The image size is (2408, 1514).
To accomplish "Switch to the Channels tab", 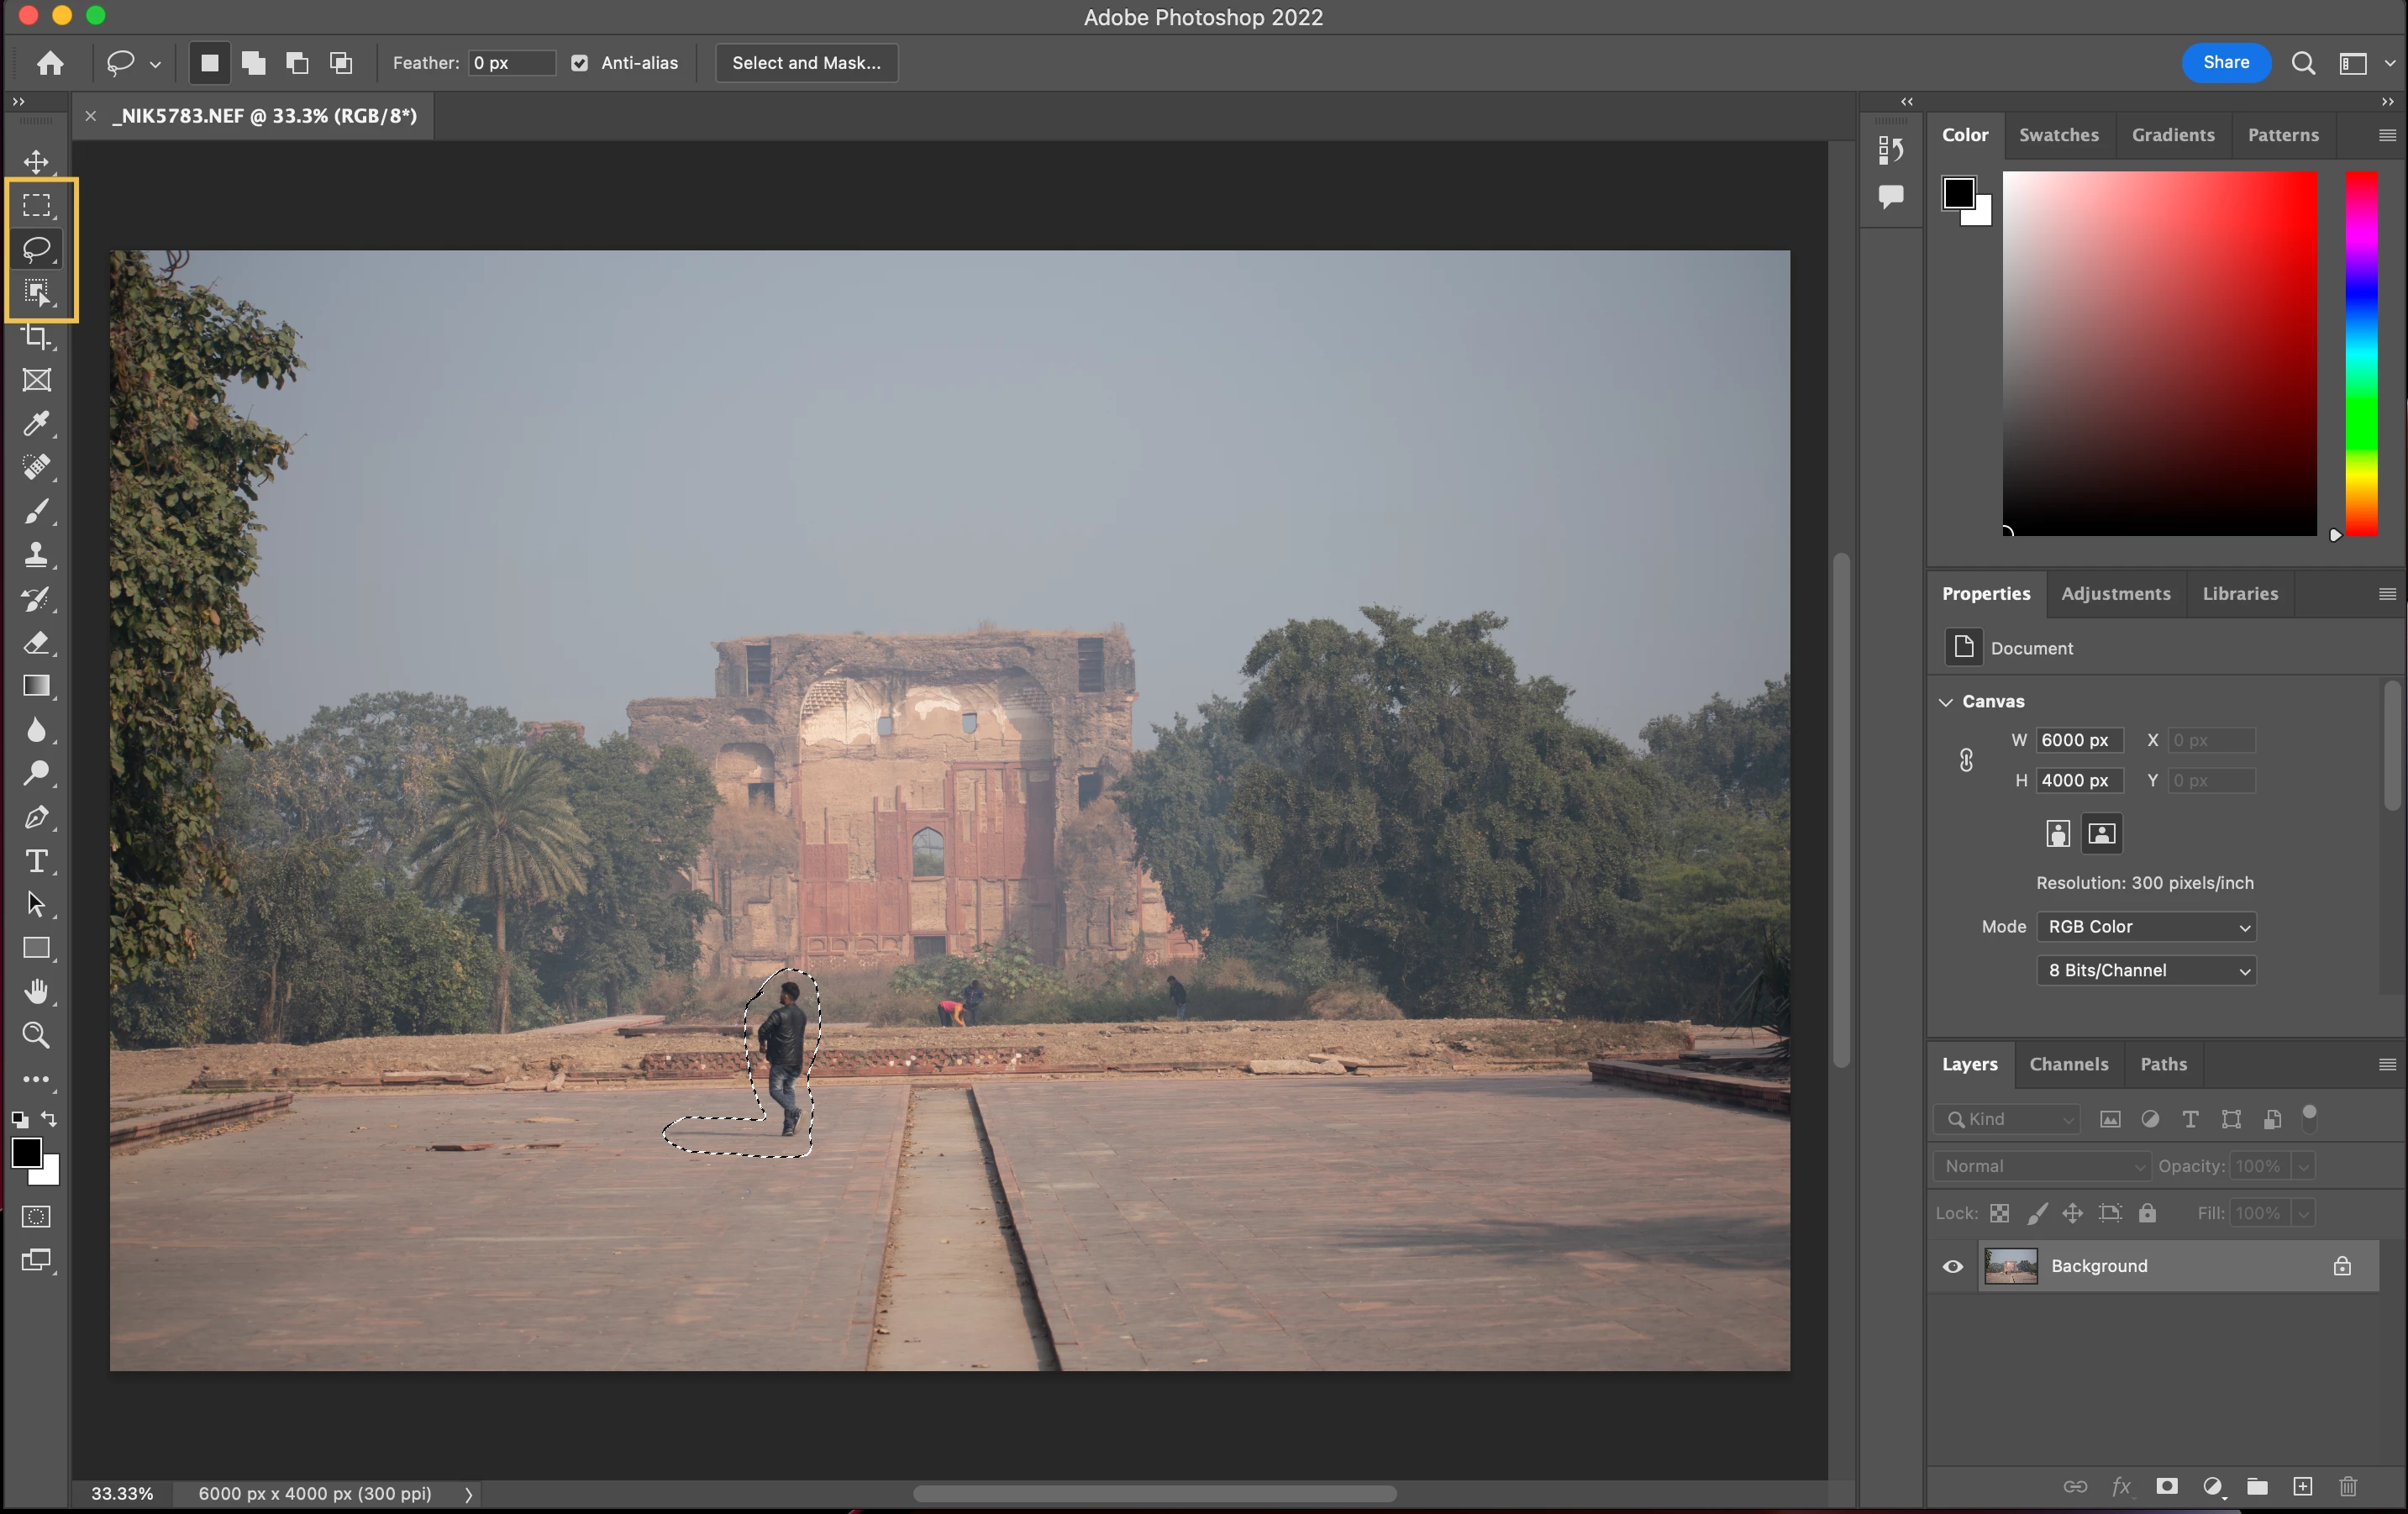I will (x=2068, y=1064).
